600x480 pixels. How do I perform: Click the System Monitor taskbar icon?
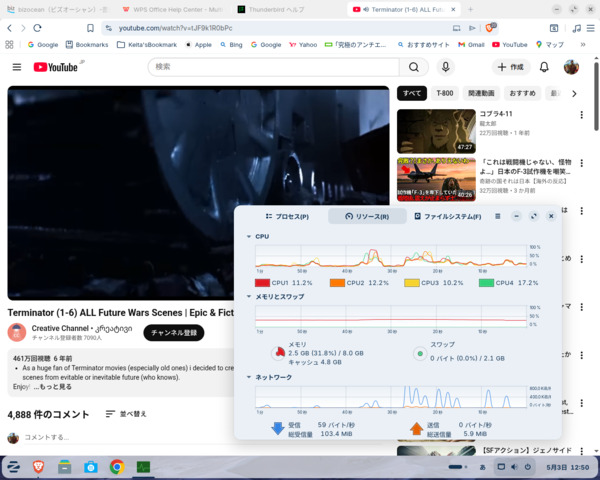tap(143, 467)
